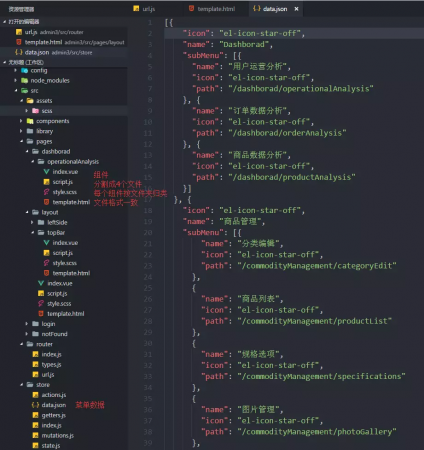This screenshot has height=450, width=424.
Task: Click the config folder icon
Action: (24, 70)
